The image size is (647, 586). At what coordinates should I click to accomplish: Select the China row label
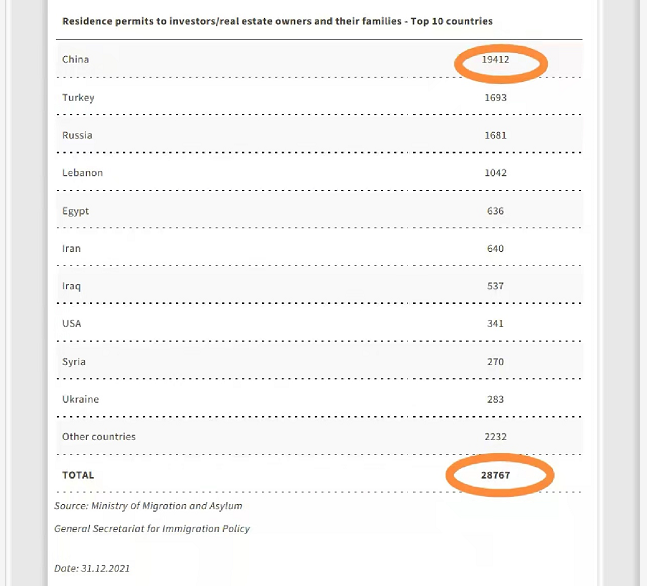[x=76, y=59]
